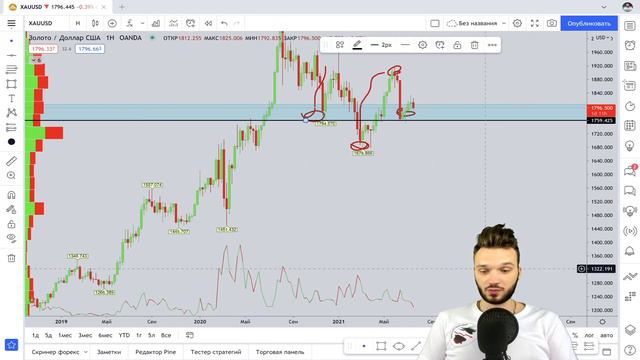This screenshot has height=360, width=640.
Task: Select the rectangle shapes tool in sidebar
Action: pos(11,84)
